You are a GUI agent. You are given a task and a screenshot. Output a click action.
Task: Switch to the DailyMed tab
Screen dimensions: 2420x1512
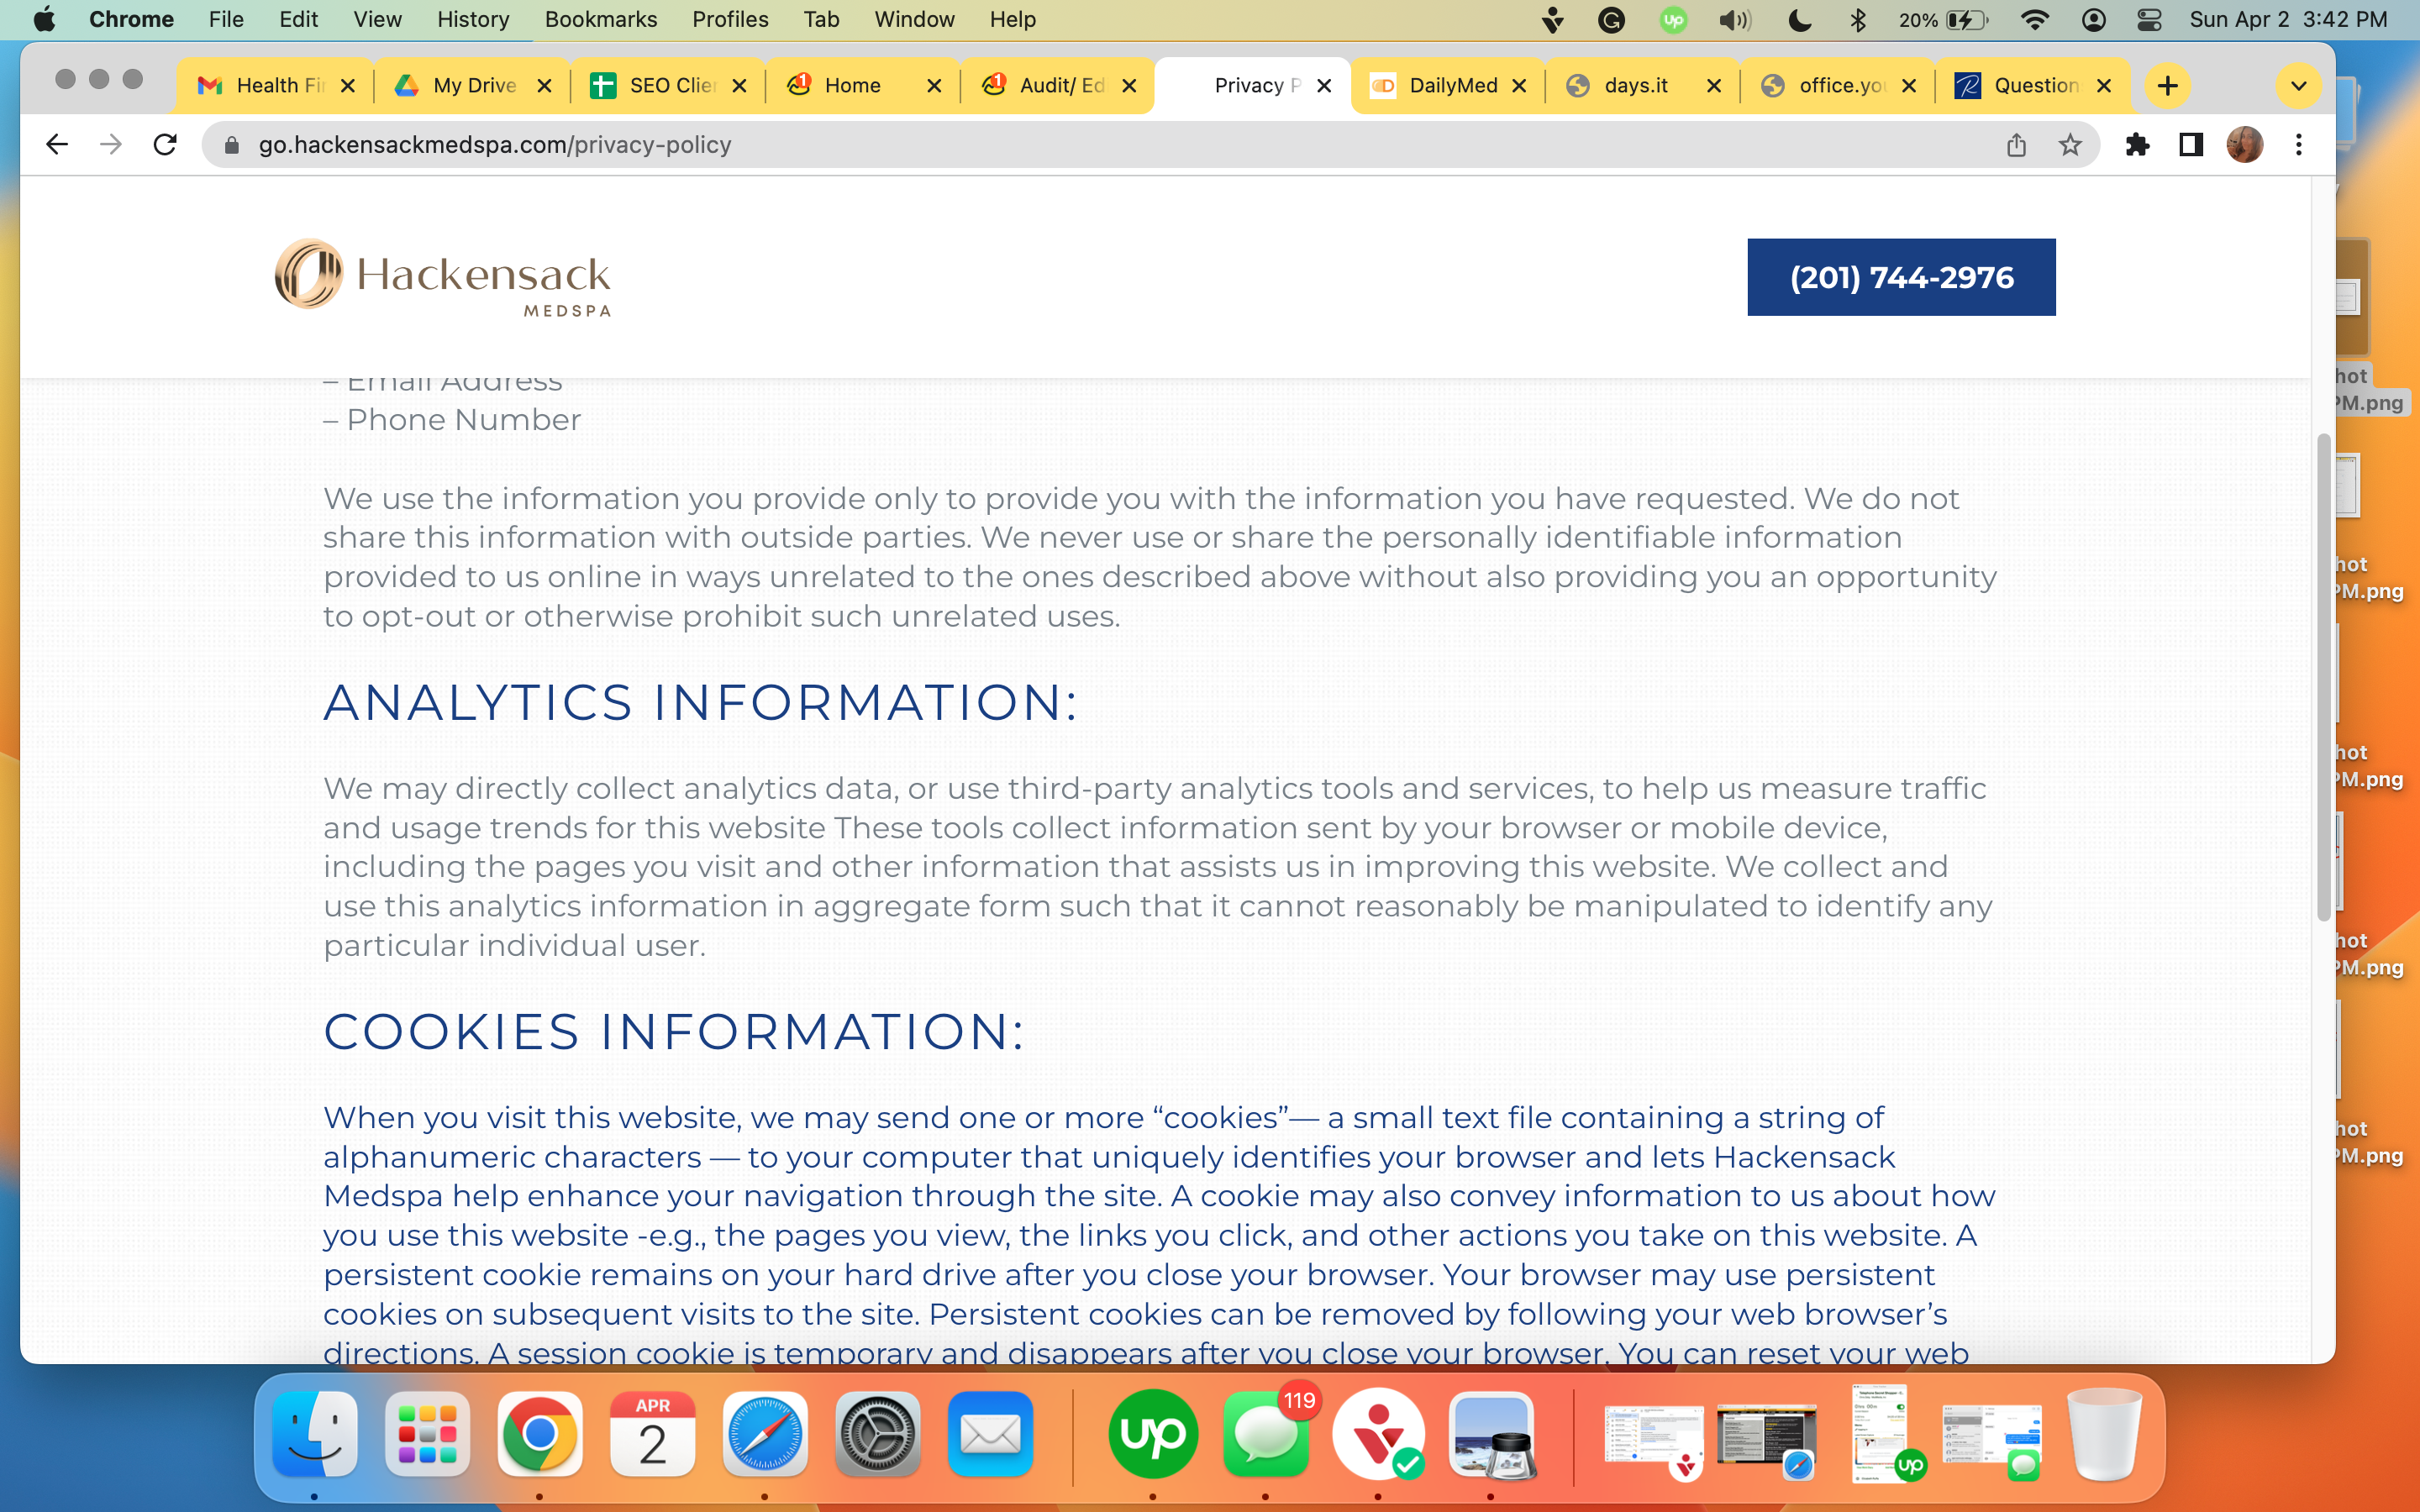pos(1447,86)
